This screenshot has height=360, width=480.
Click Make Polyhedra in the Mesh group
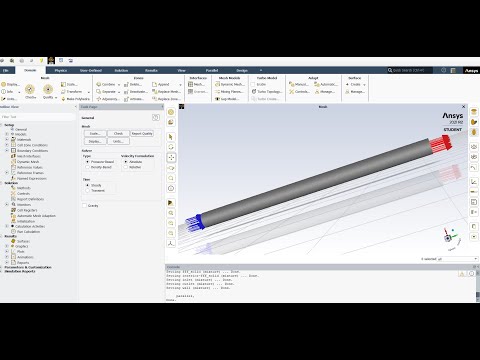click(x=76, y=99)
